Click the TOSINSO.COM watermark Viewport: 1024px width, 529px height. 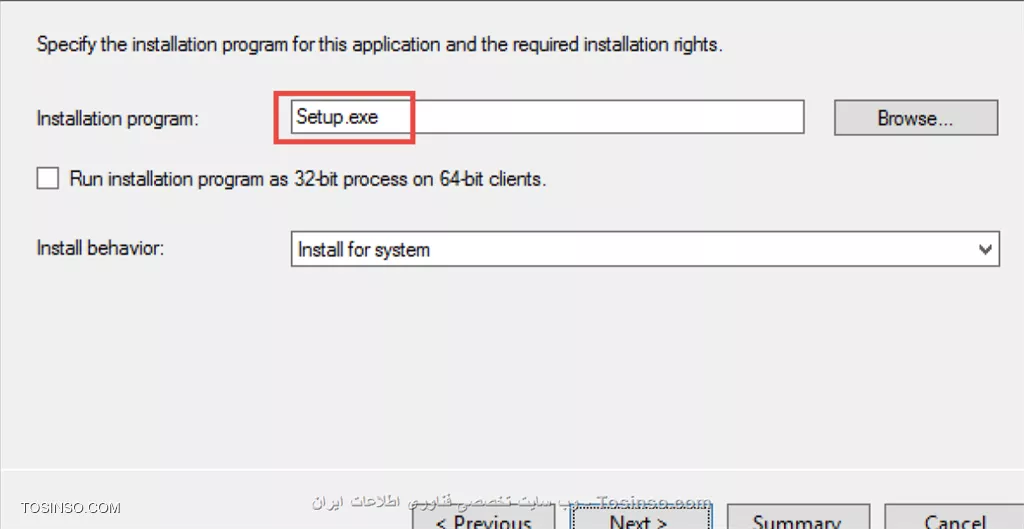pyautogui.click(x=71, y=507)
